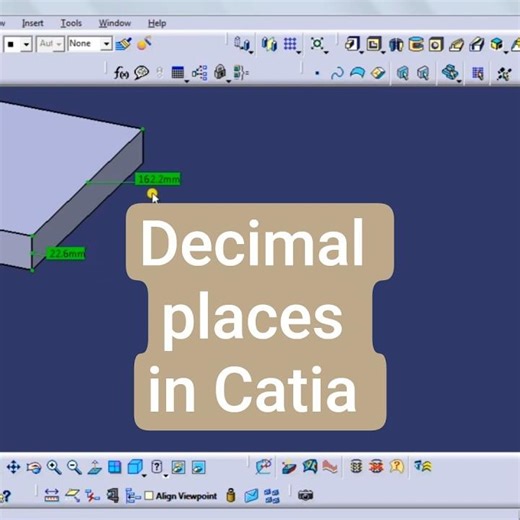The width and height of the screenshot is (520, 520).
Task: Click the Painter brush icon
Action: (x=123, y=44)
